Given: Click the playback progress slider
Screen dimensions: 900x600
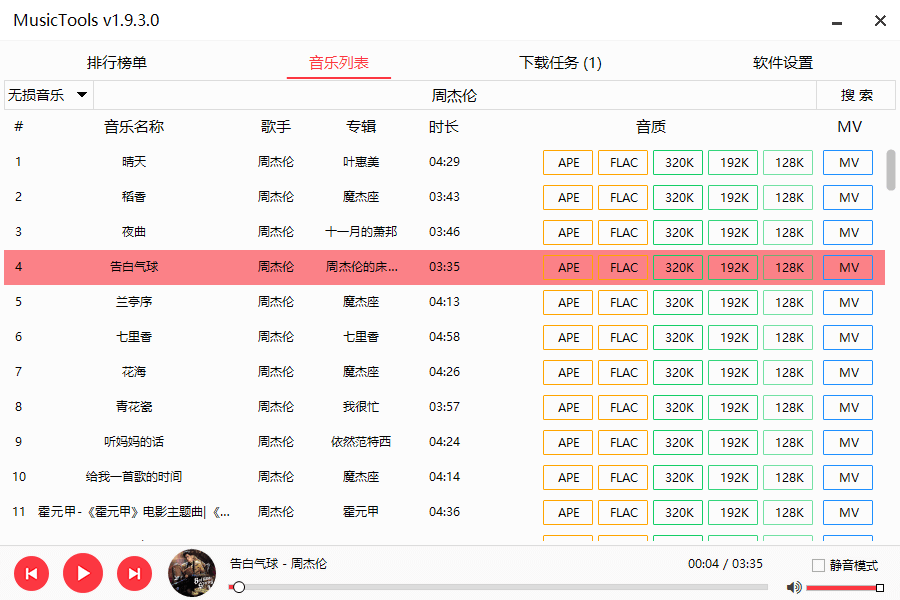Looking at the screenshot, I should [x=500, y=587].
